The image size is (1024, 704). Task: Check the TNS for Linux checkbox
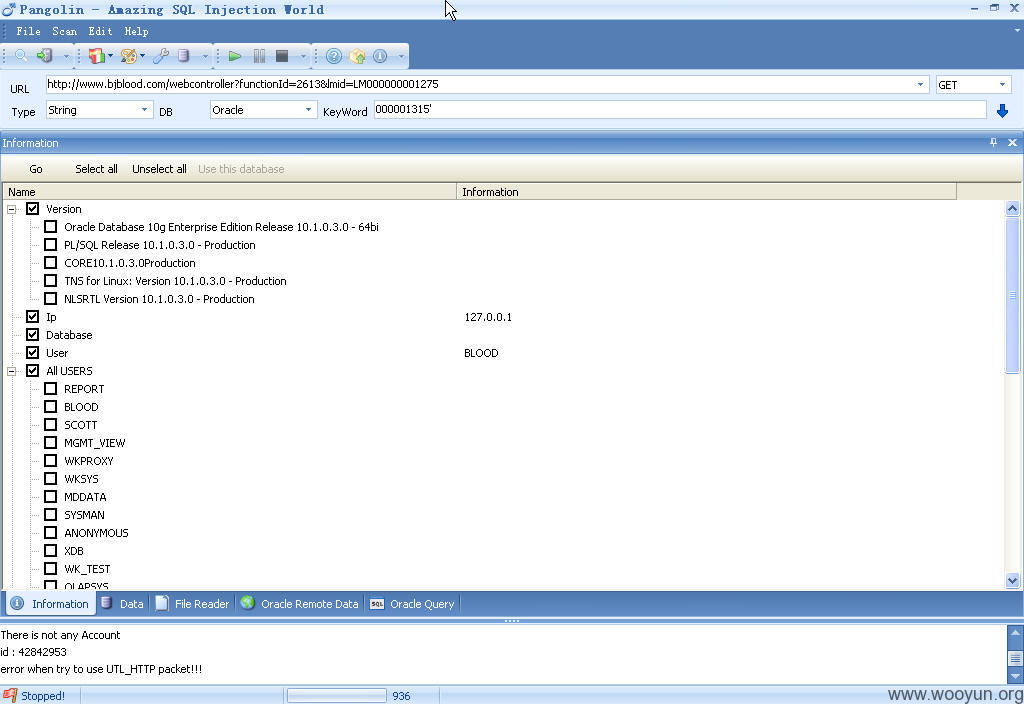click(50, 281)
